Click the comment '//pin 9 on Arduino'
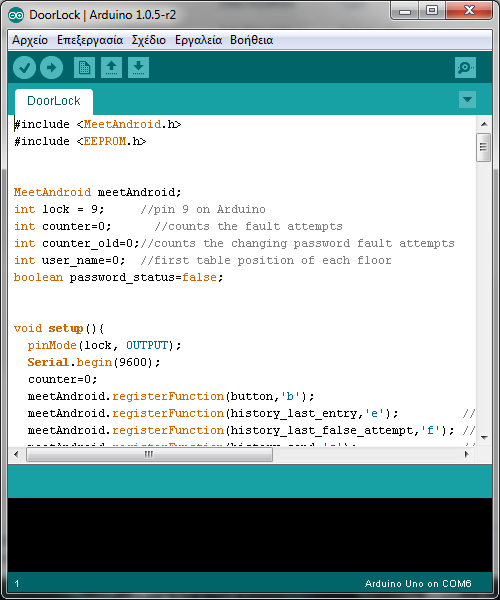The height and width of the screenshot is (600, 500). [x=203, y=209]
